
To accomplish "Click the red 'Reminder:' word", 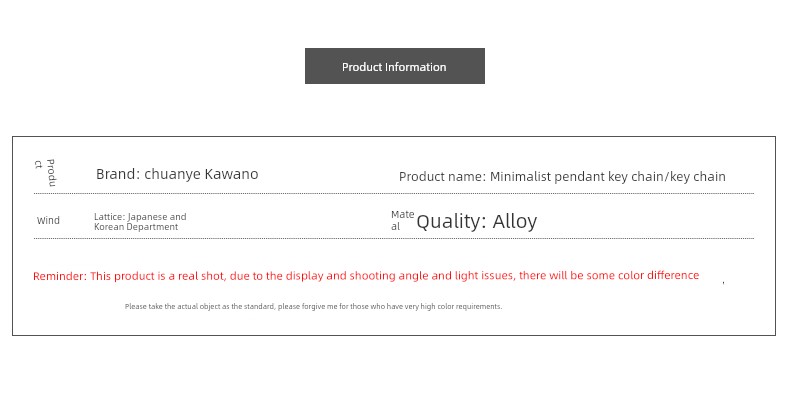I will tap(60, 276).
